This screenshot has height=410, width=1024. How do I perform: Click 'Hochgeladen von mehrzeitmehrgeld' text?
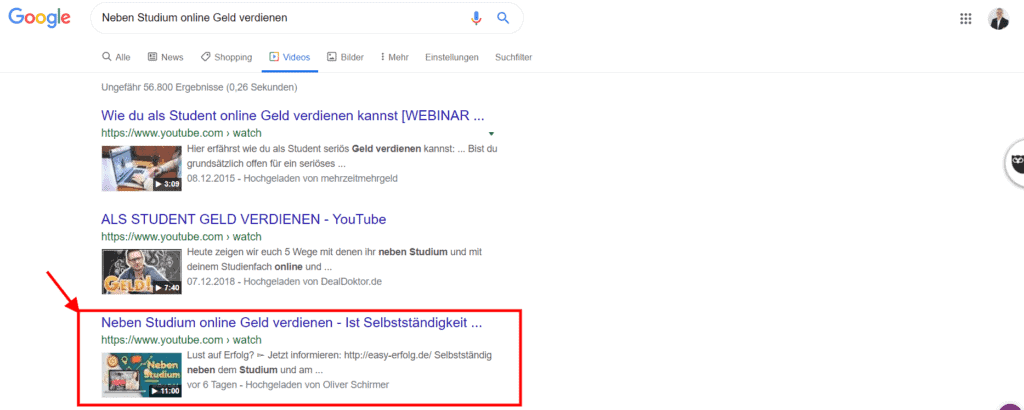tap(321, 178)
